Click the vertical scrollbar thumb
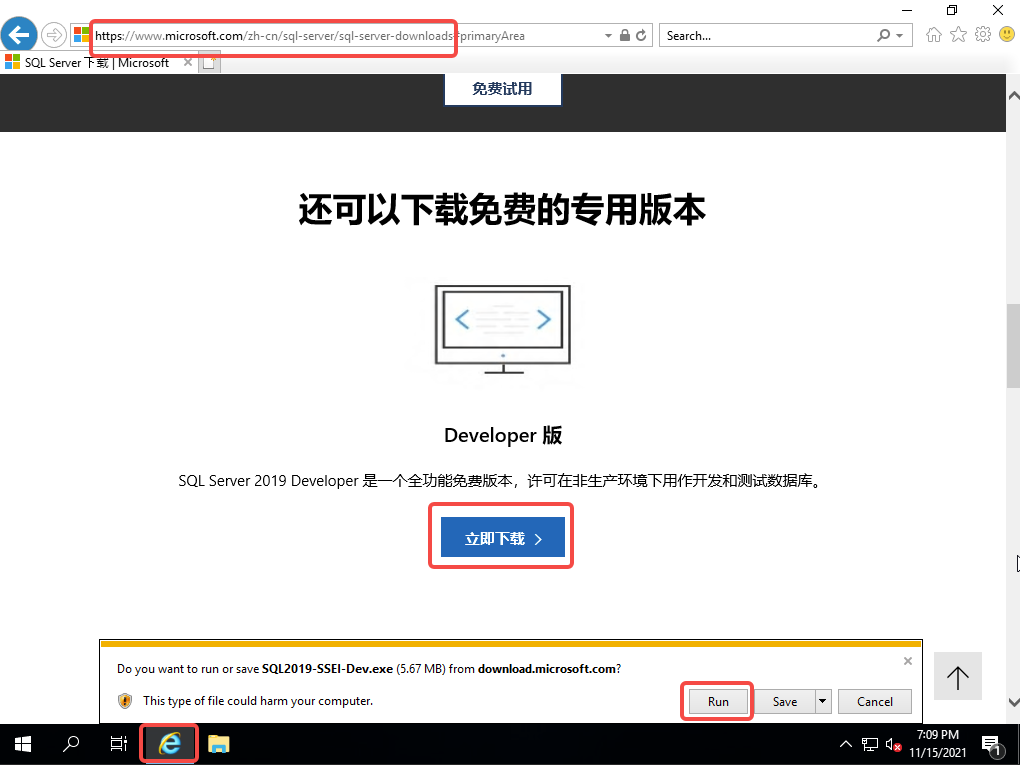This screenshot has width=1020, height=765. pyautogui.click(x=1013, y=346)
